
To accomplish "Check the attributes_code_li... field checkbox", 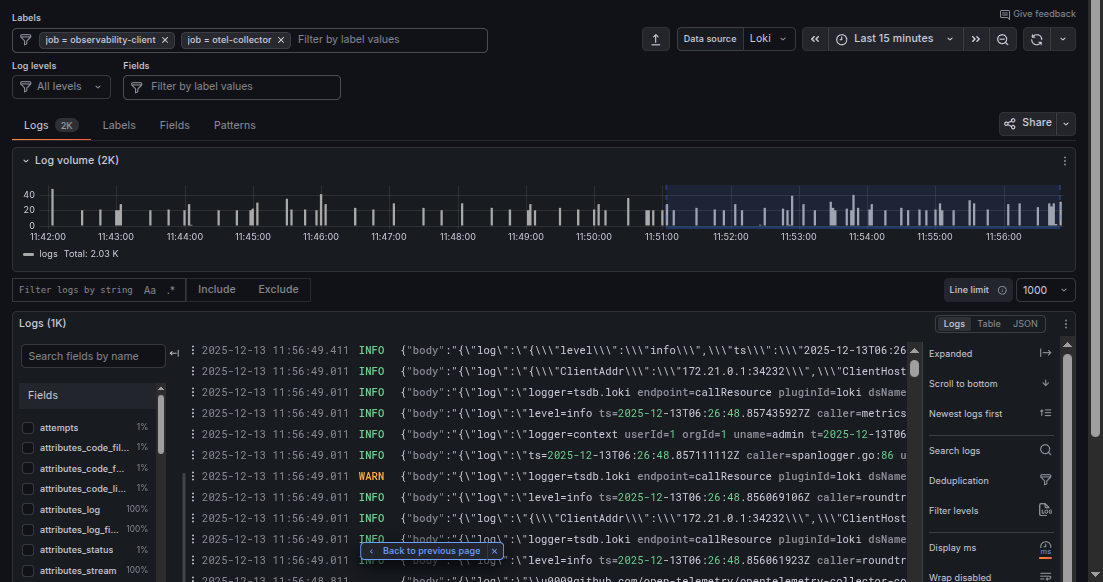I will pos(28,489).
